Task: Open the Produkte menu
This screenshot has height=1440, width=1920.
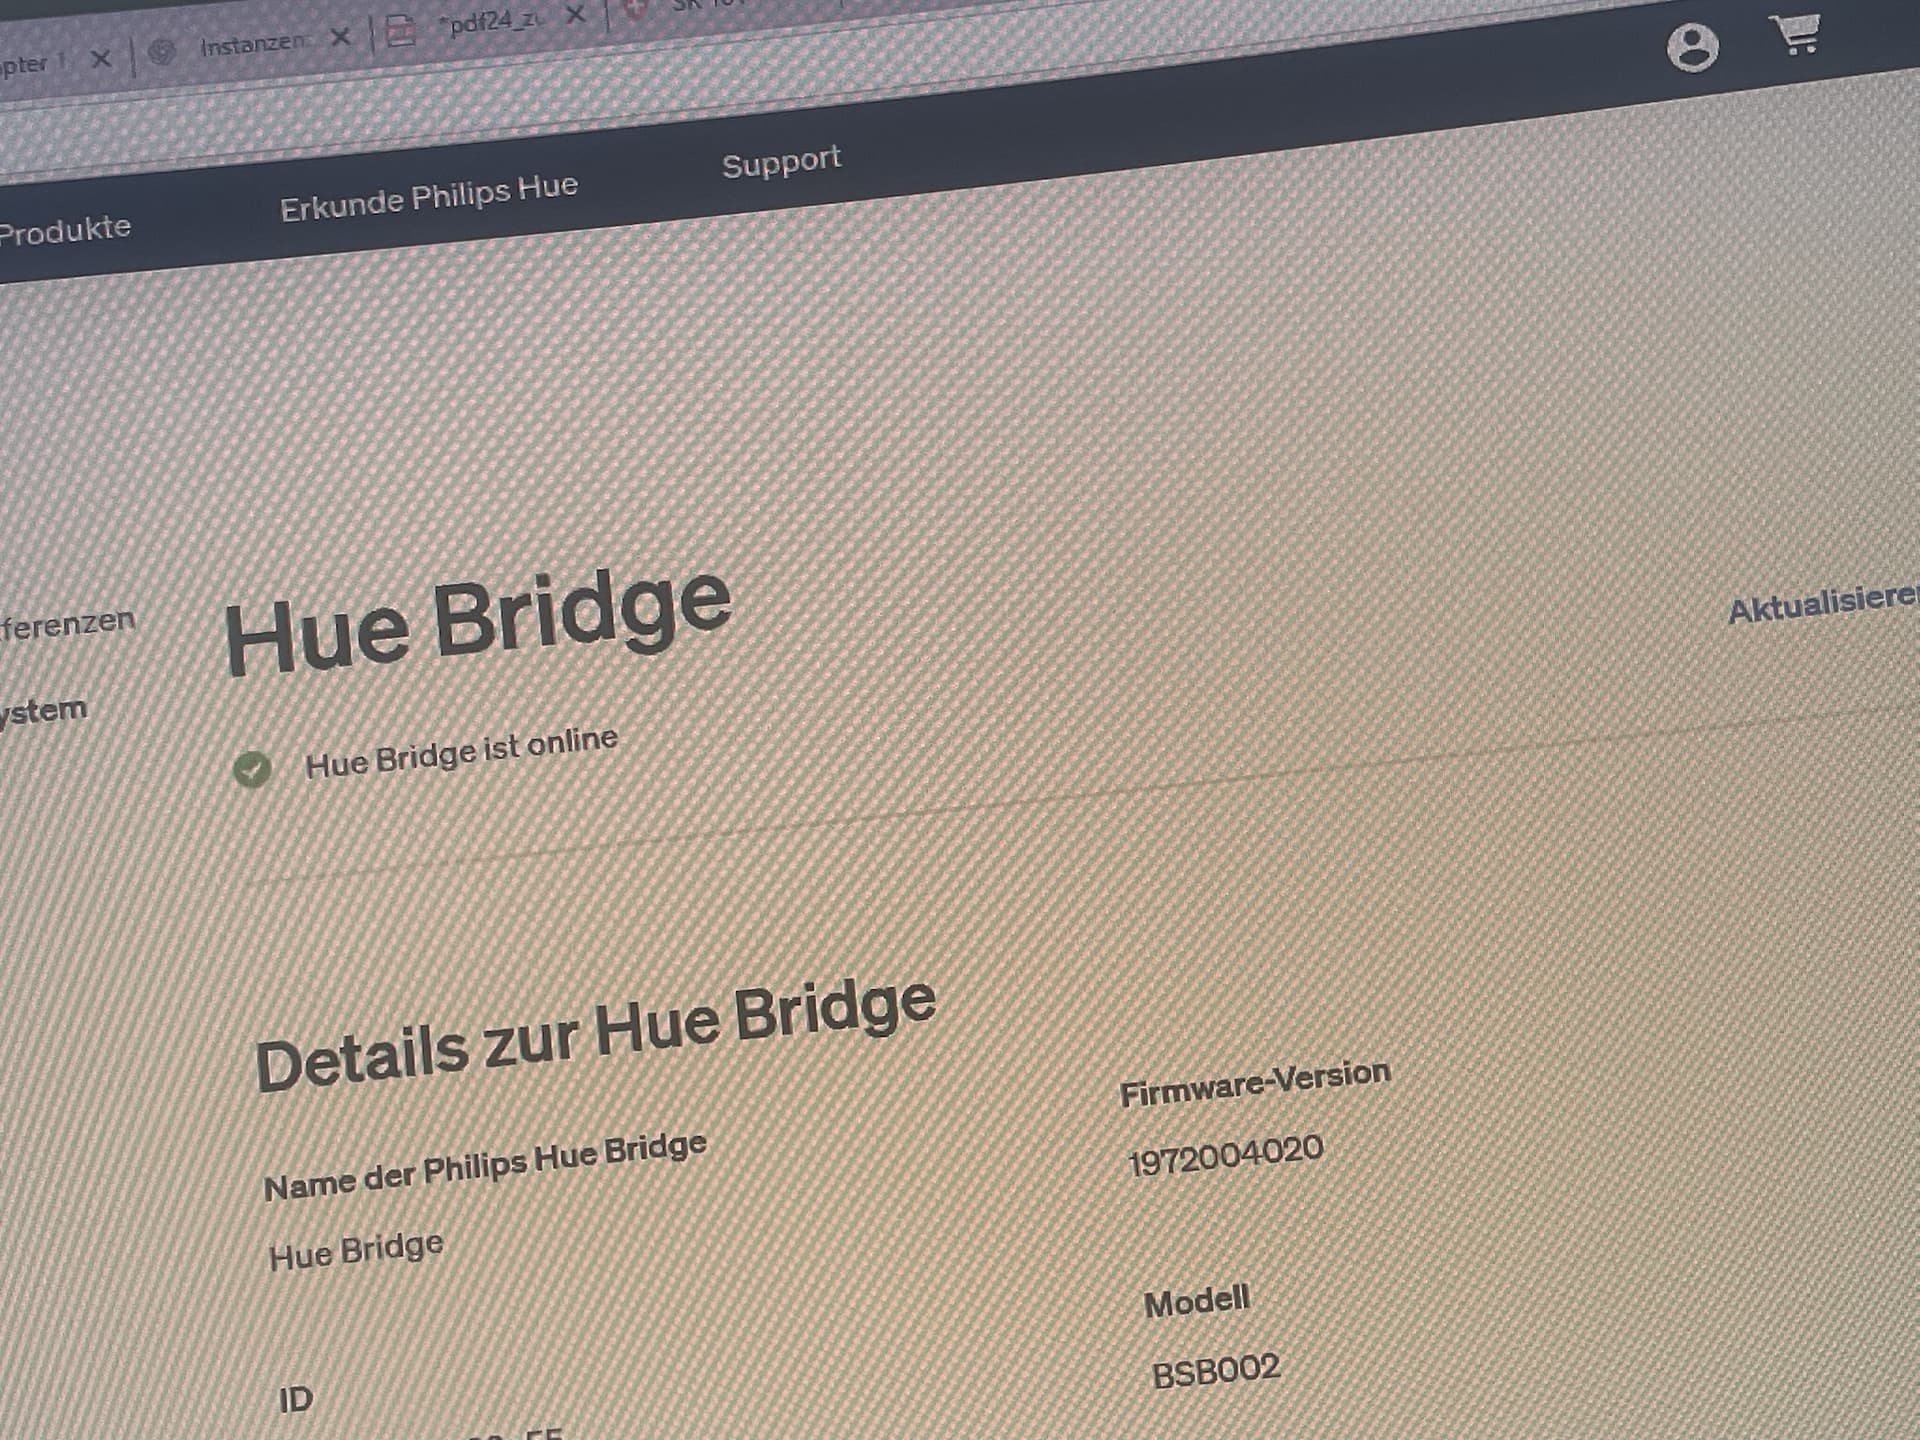Action: [x=65, y=231]
